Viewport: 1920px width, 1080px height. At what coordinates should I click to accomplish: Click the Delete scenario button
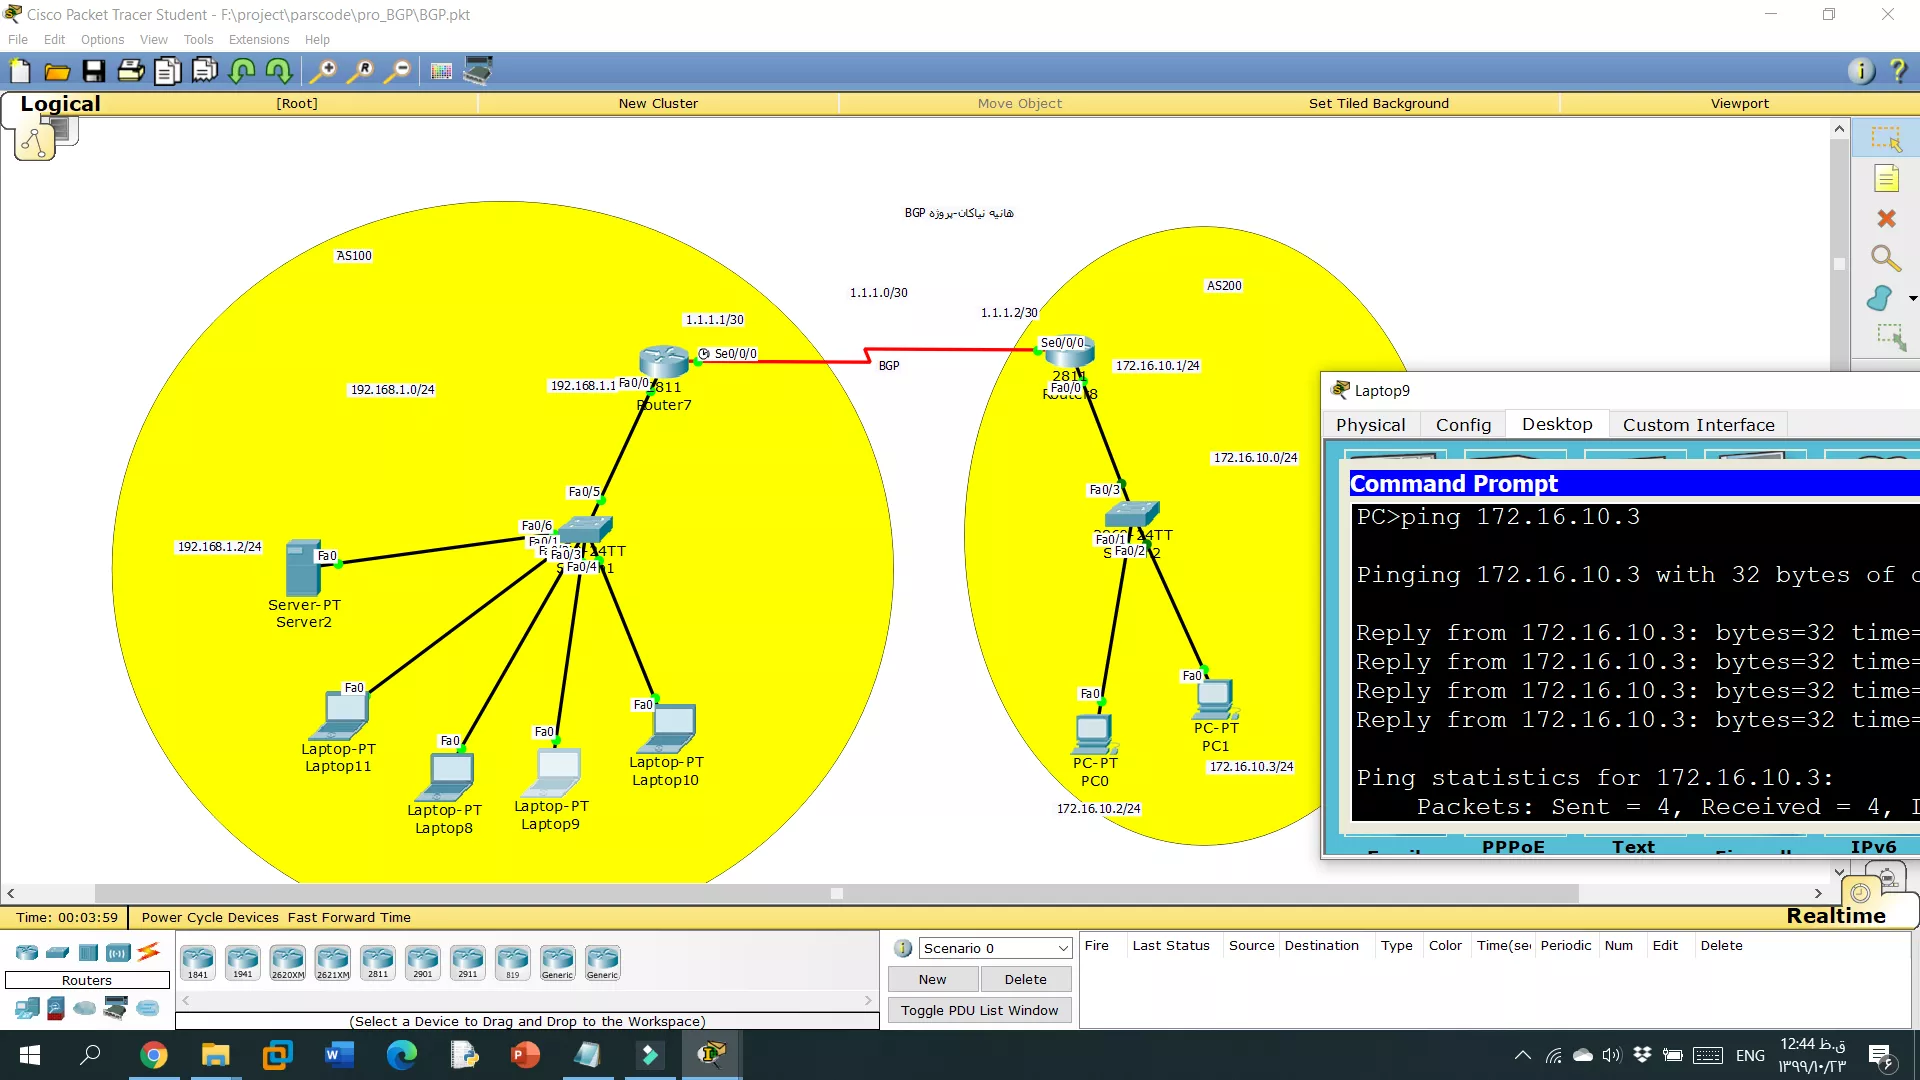(x=1025, y=979)
